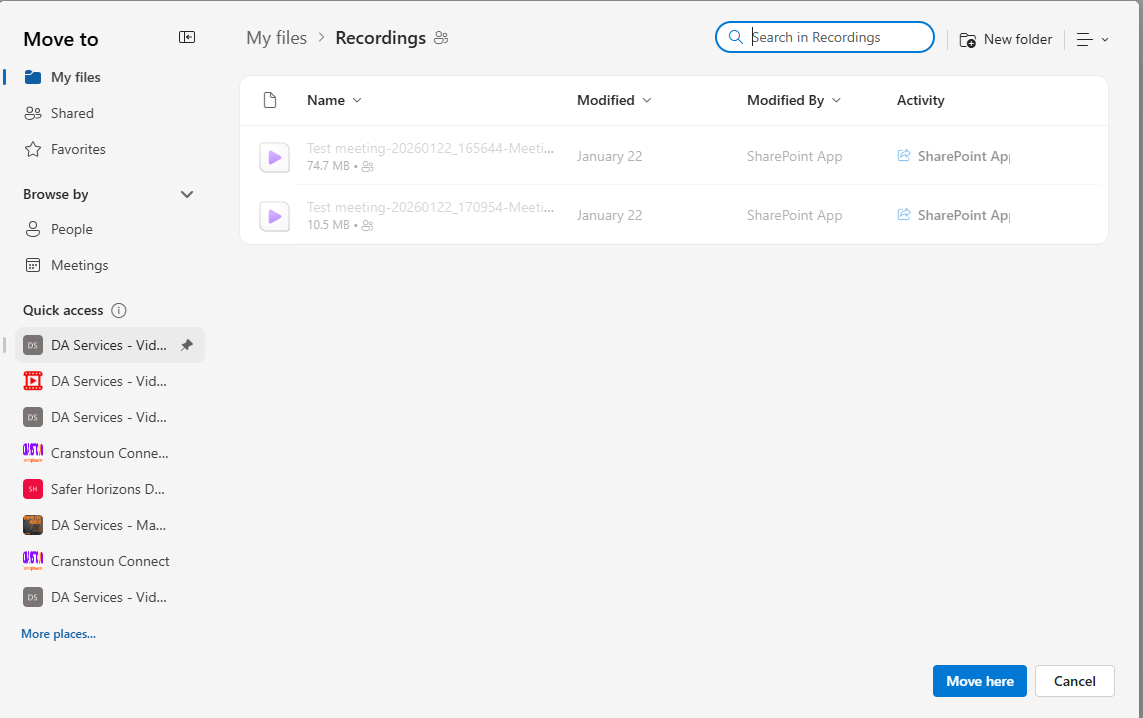Go to Favorites in the sidebar
Image resolution: width=1143 pixels, height=718 pixels.
(78, 149)
